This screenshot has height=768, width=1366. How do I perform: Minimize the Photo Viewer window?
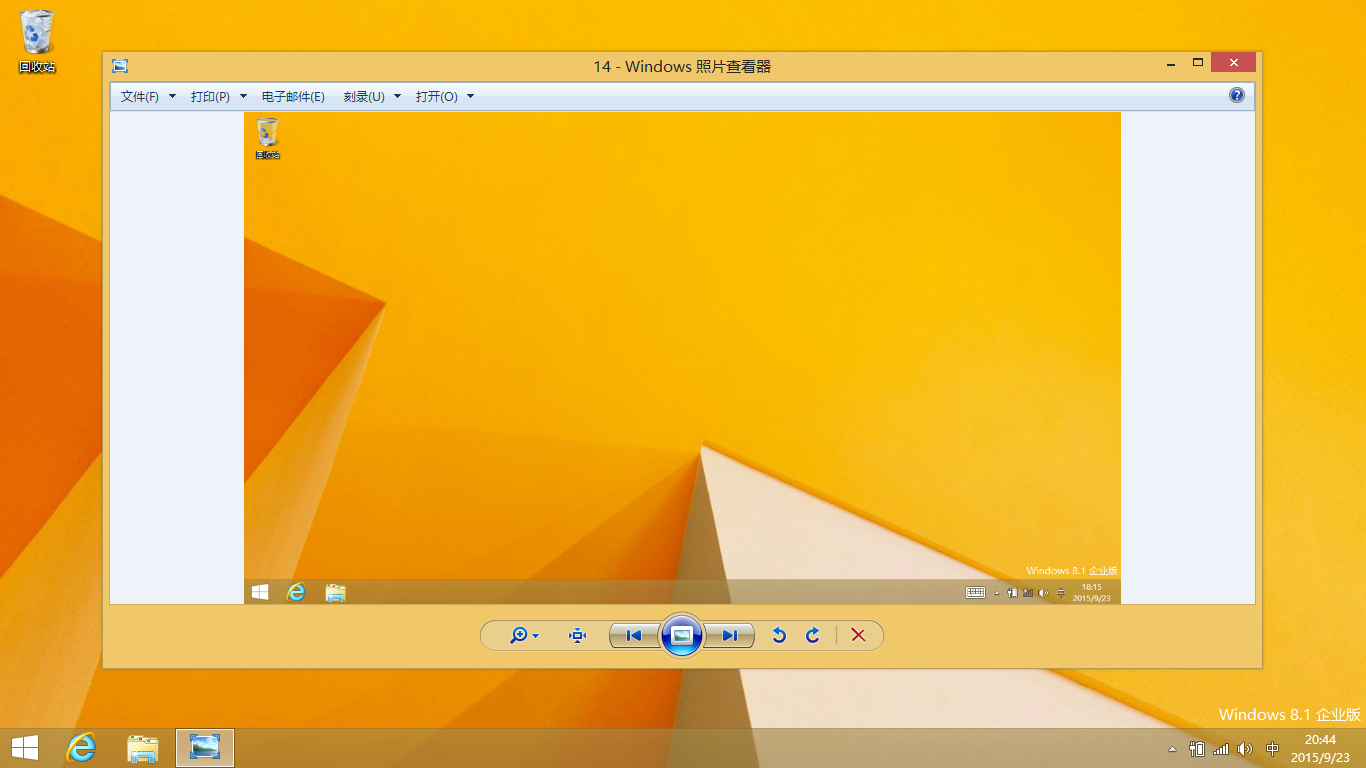point(1170,63)
